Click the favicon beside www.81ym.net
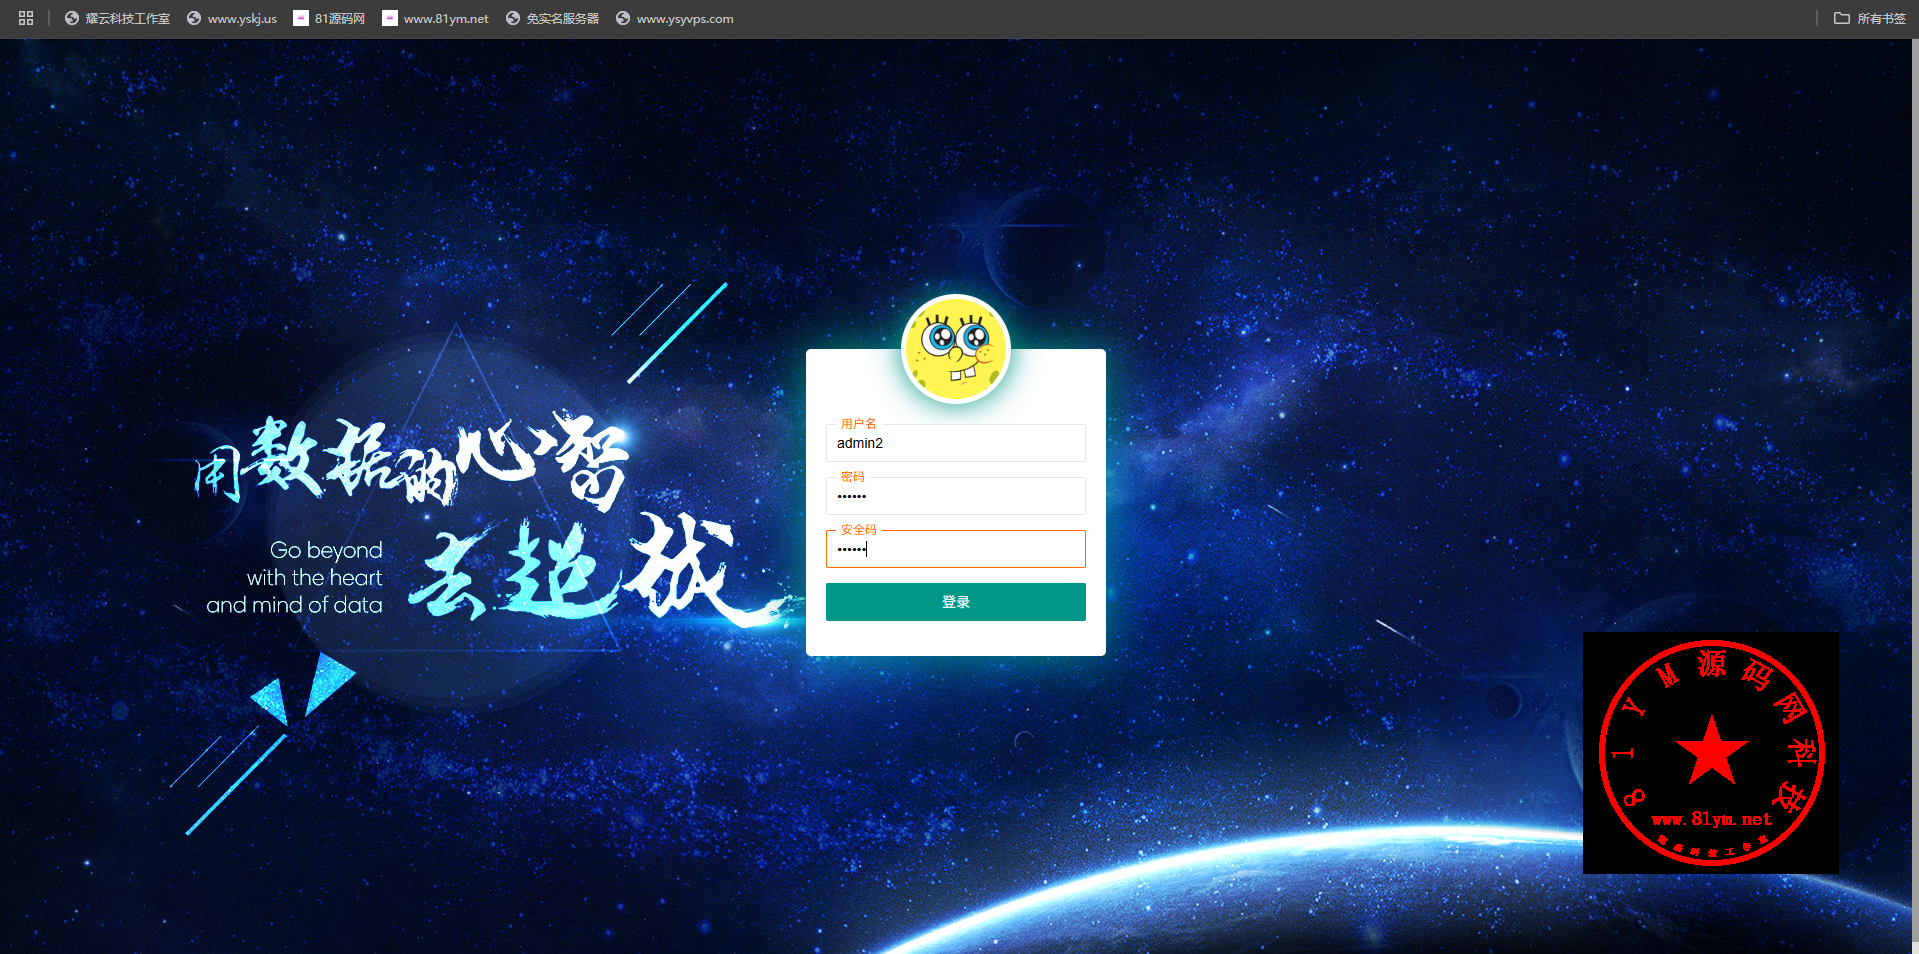The height and width of the screenshot is (954, 1919). click(390, 18)
